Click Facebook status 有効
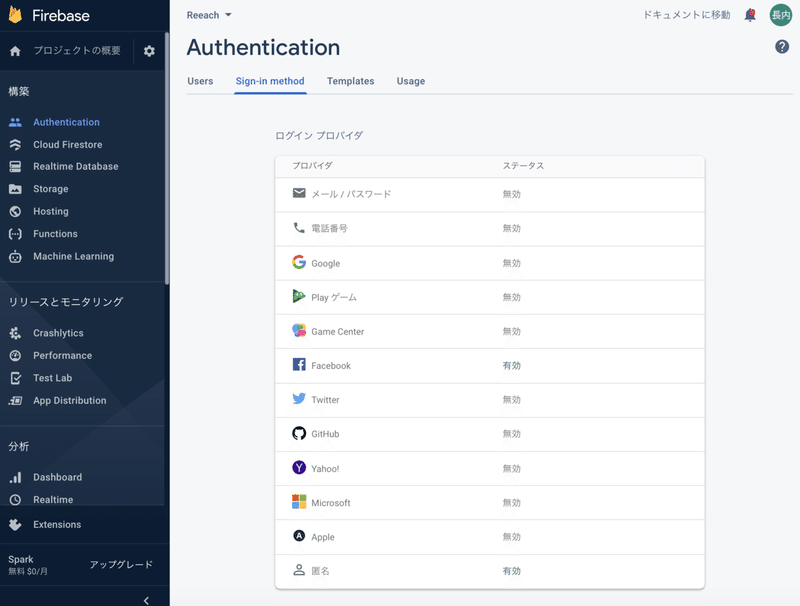 click(512, 365)
